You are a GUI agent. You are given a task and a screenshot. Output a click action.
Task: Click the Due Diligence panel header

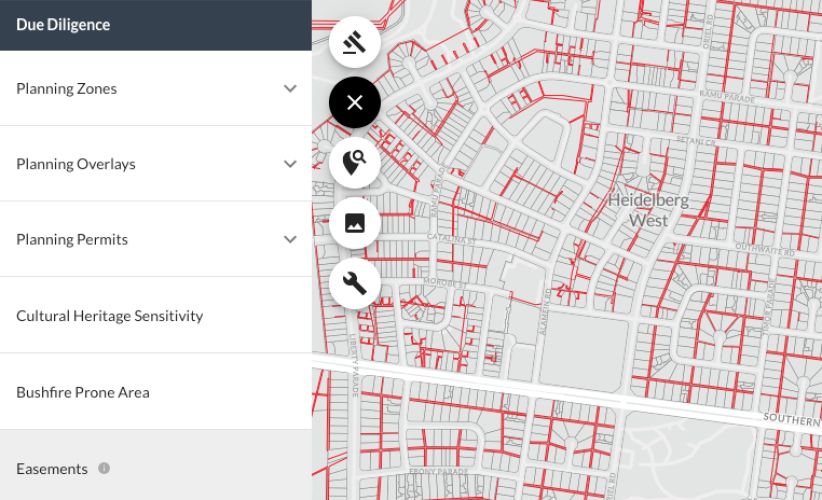(x=156, y=25)
